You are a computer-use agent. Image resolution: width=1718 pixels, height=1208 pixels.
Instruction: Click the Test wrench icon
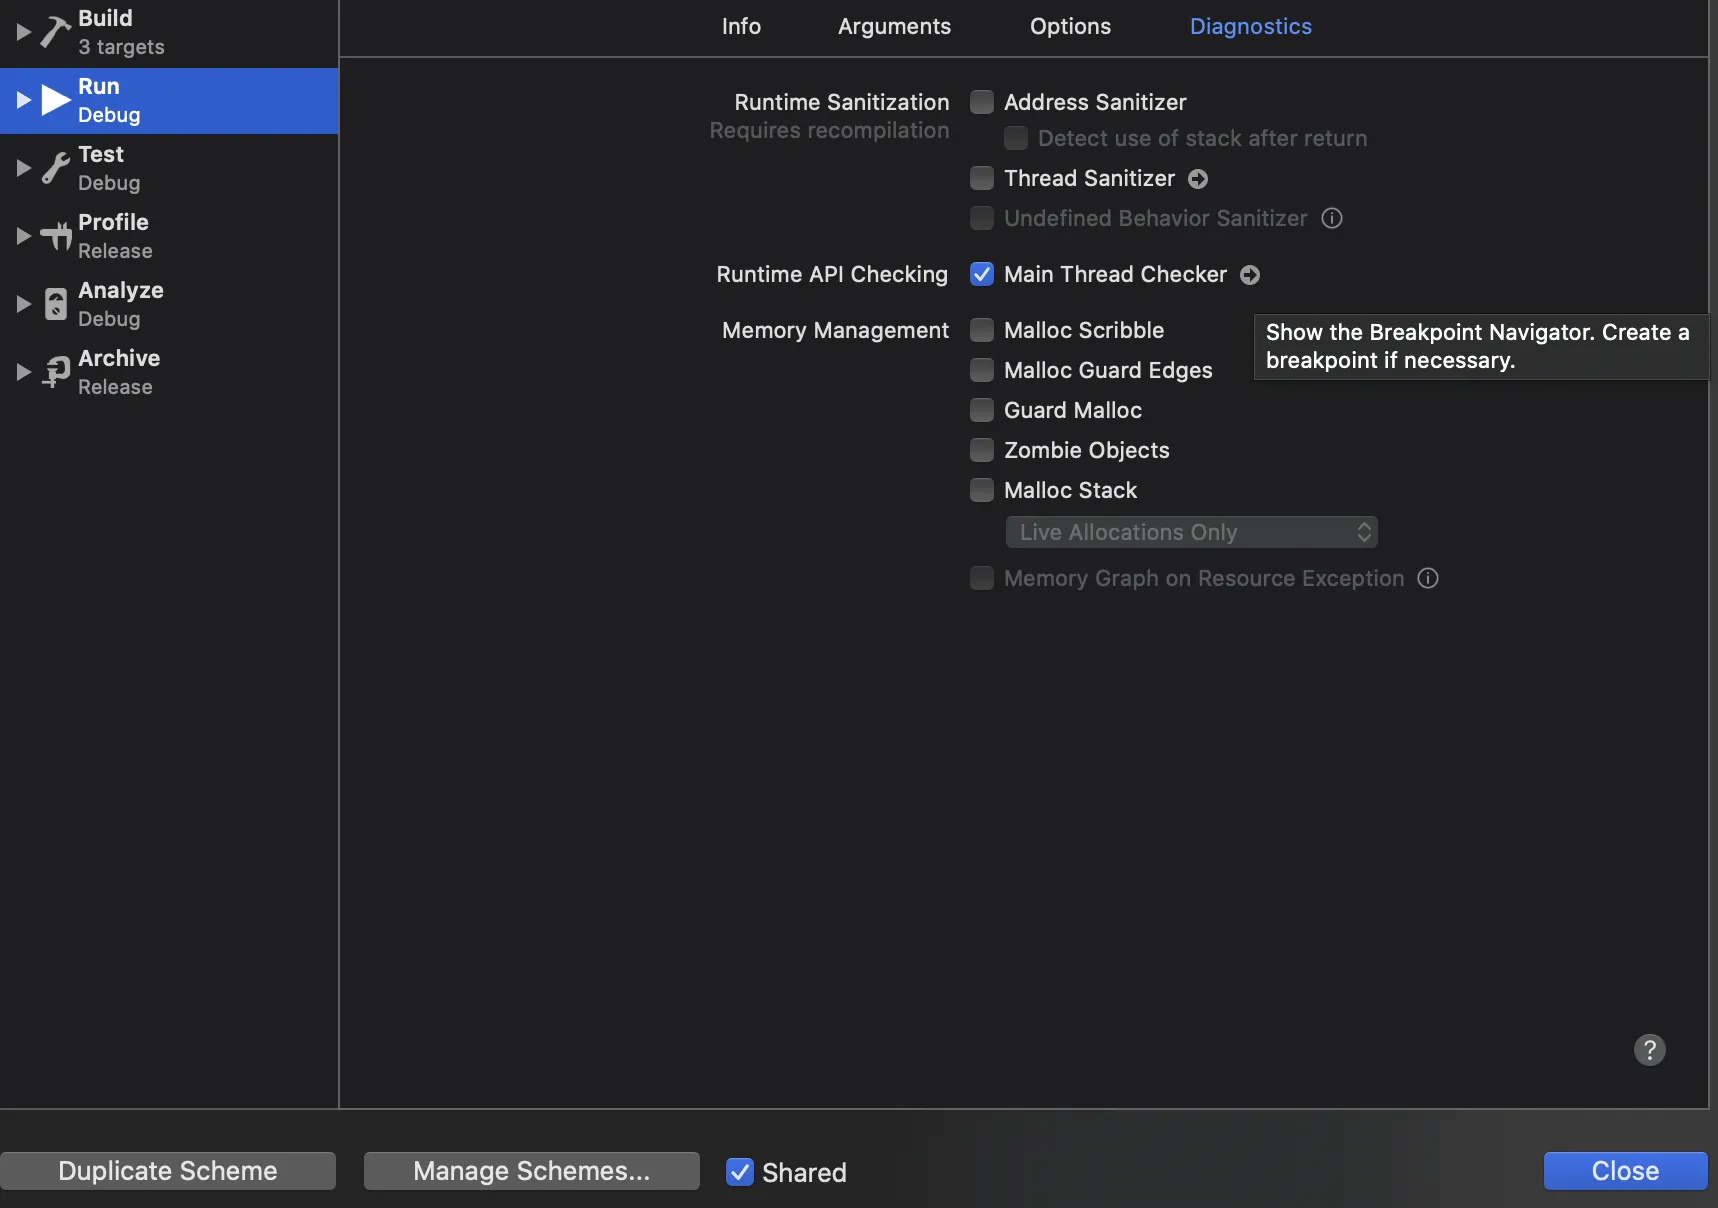click(x=56, y=168)
